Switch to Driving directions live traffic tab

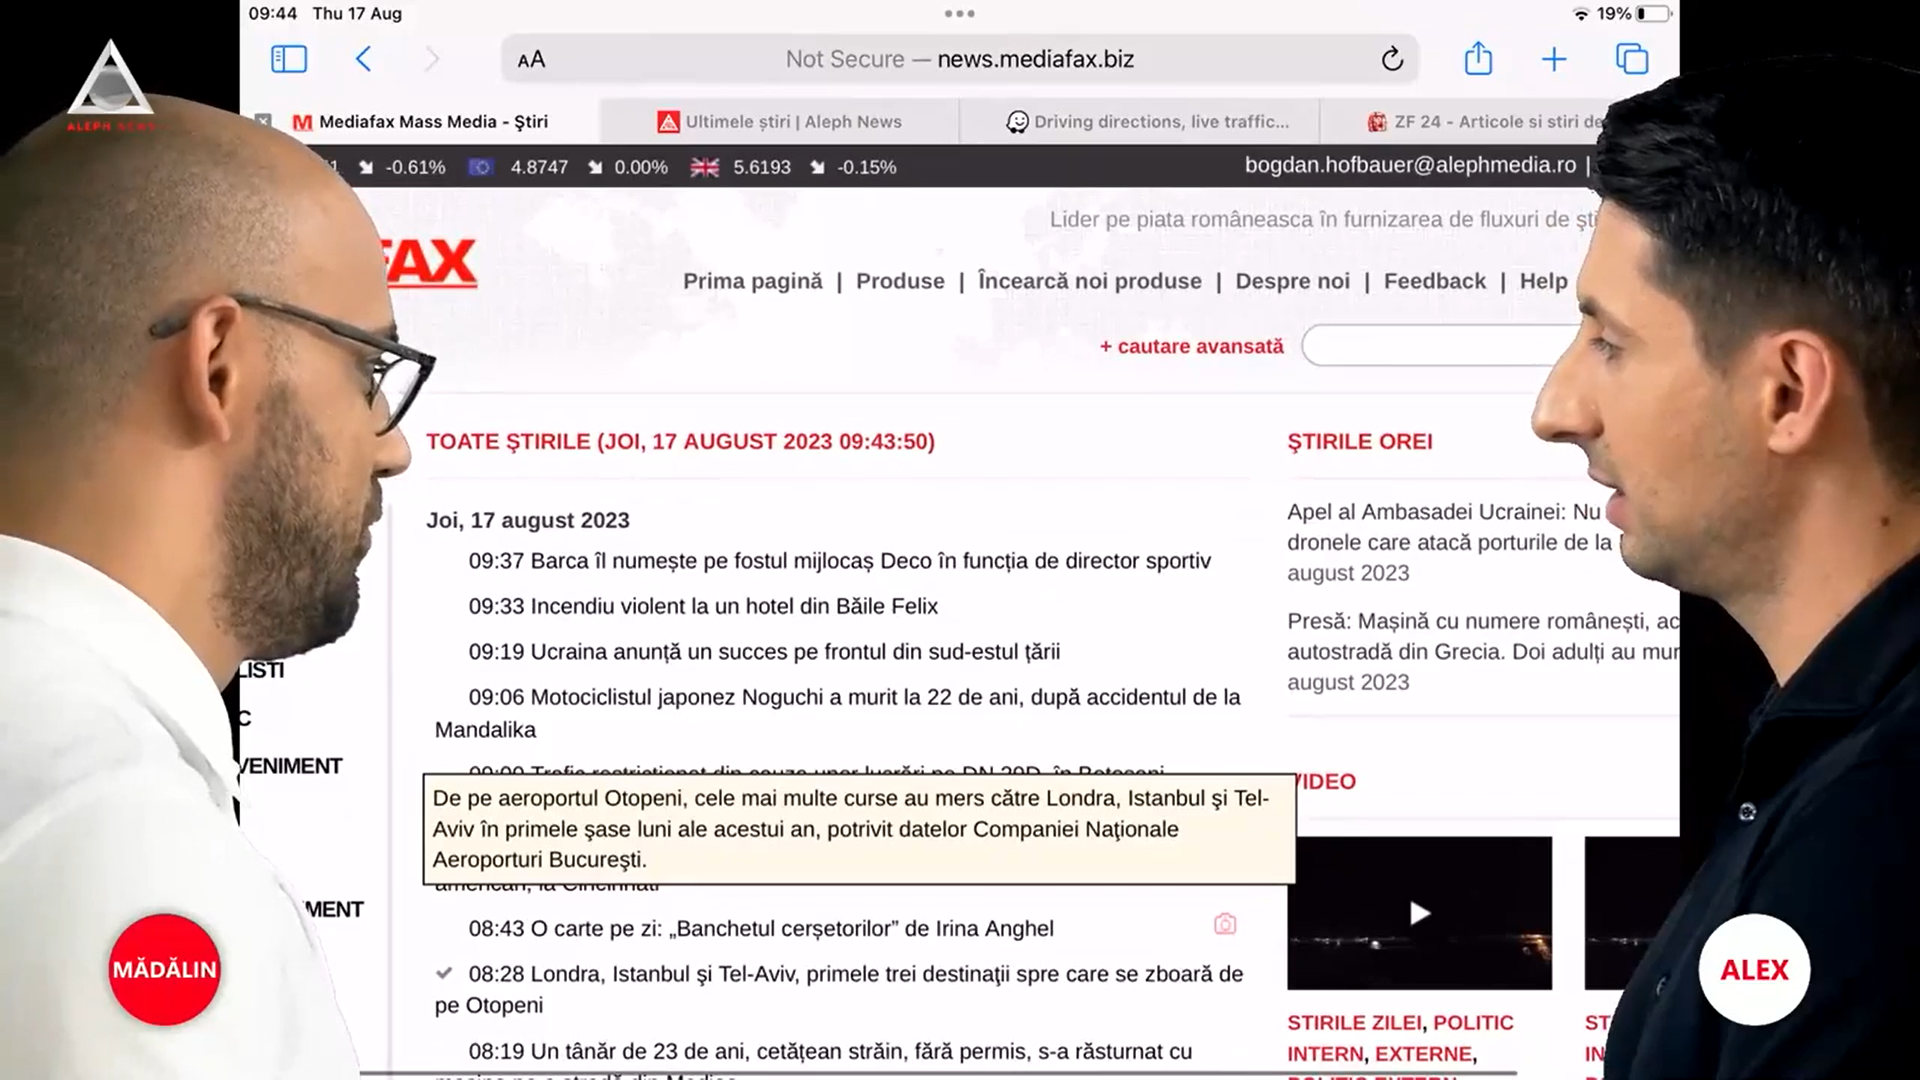1148,121
